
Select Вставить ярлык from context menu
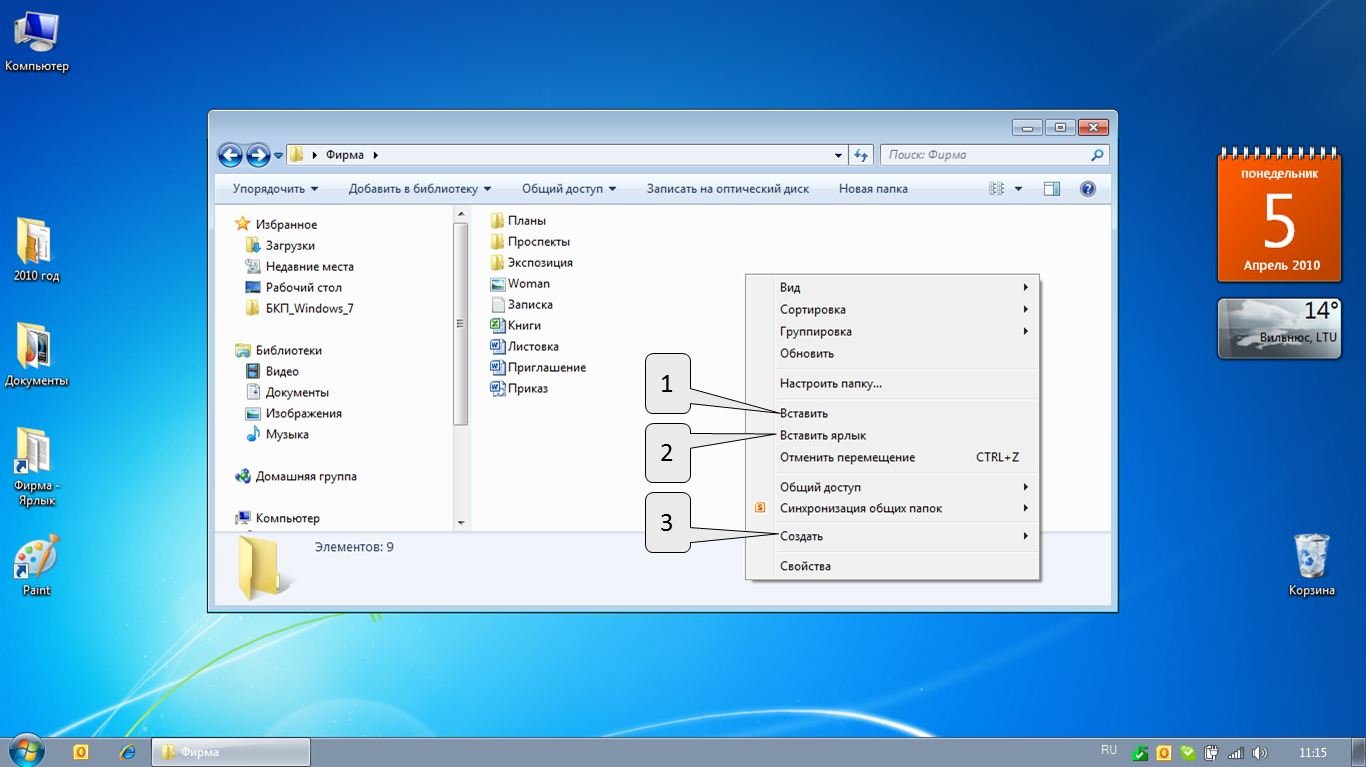823,435
